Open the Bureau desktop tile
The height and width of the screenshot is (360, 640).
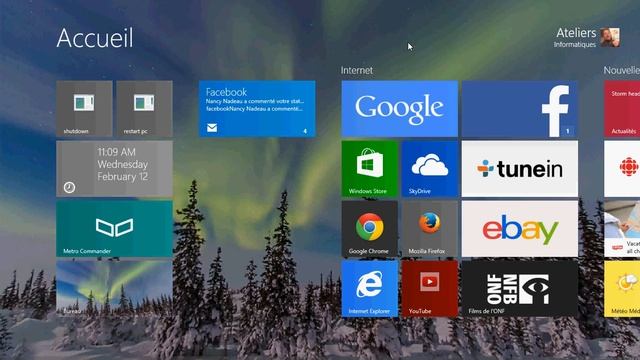[x=114, y=289]
